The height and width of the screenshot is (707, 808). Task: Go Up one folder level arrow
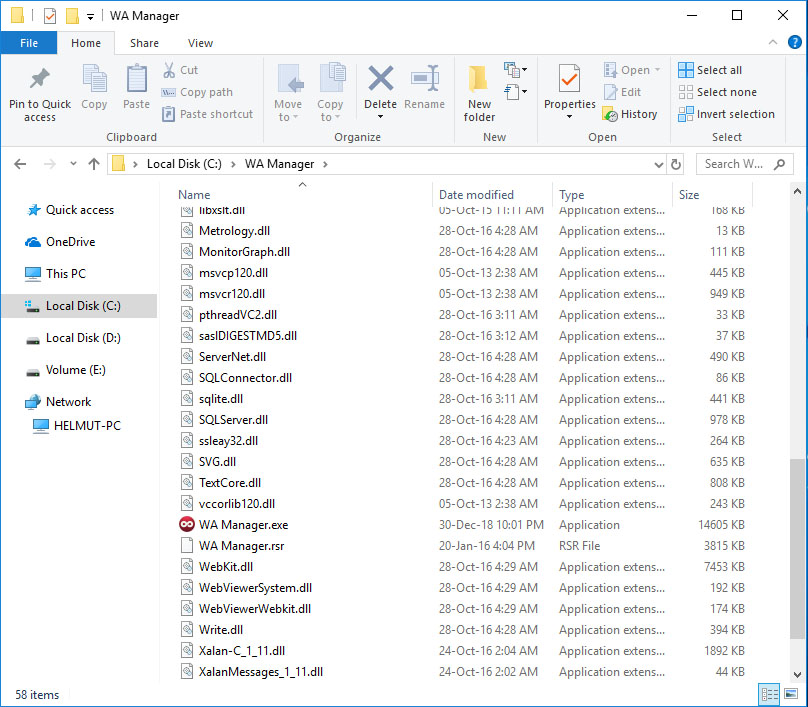[x=94, y=164]
